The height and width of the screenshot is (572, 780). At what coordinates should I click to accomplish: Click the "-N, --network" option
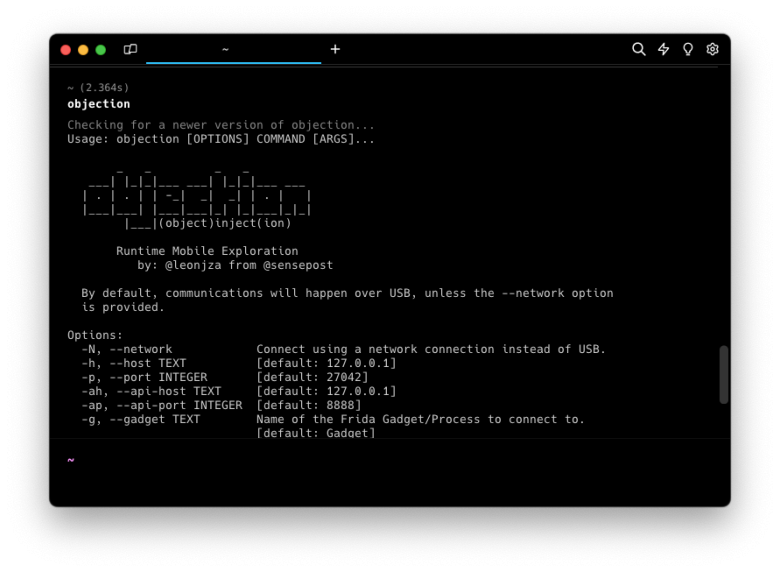pos(126,349)
